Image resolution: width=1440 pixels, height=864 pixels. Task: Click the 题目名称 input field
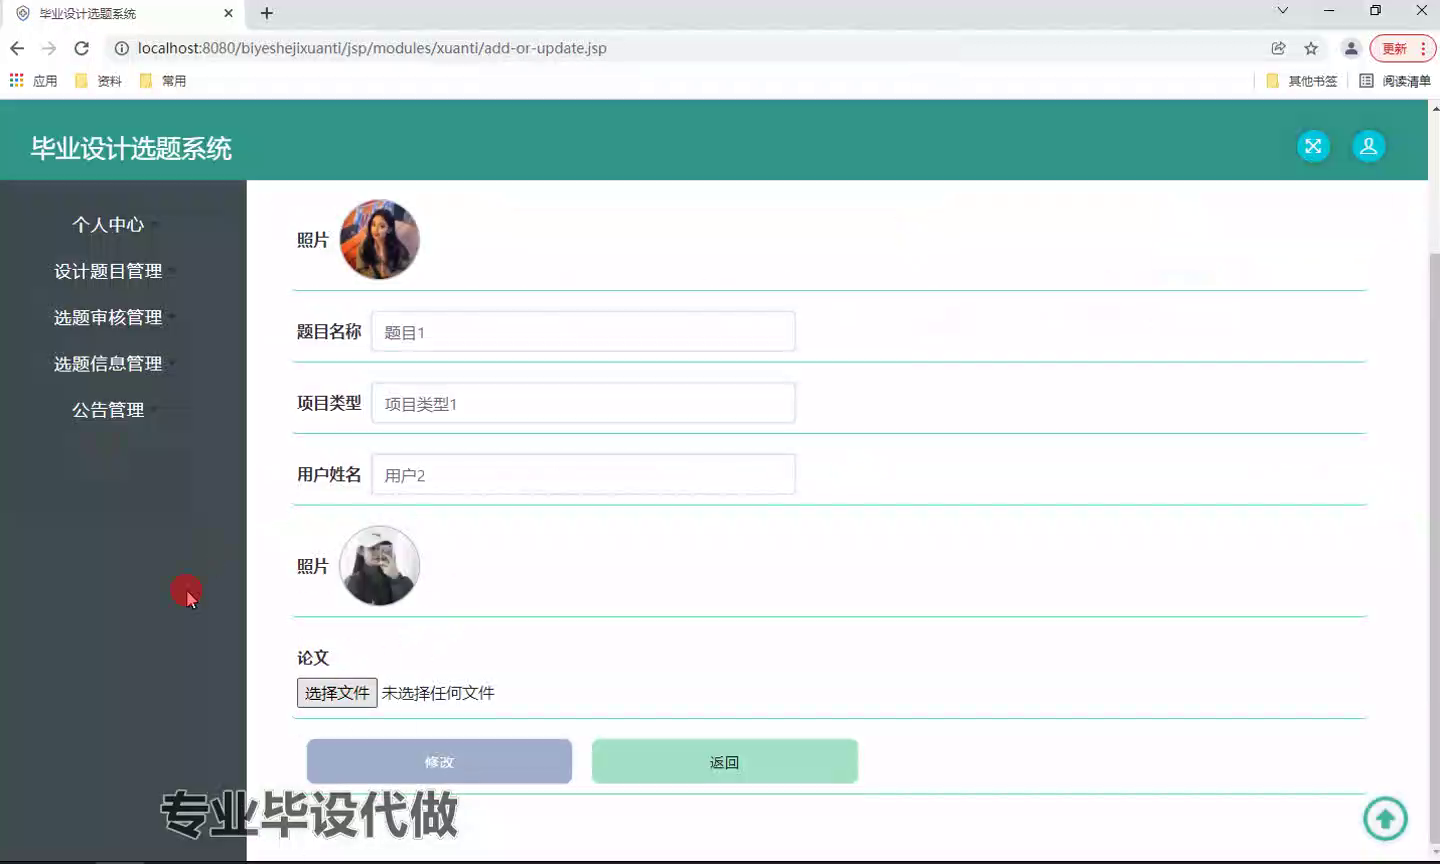coord(583,331)
